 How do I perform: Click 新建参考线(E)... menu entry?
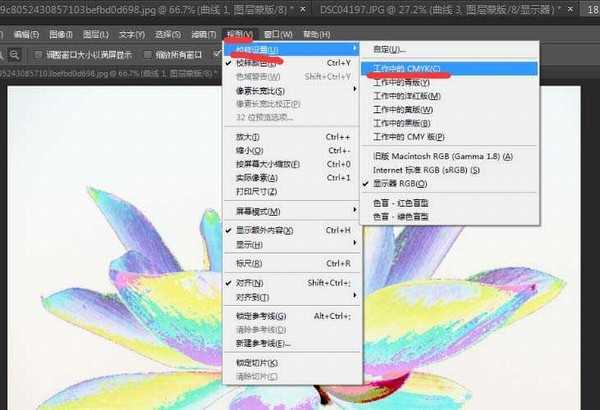[x=262, y=342]
